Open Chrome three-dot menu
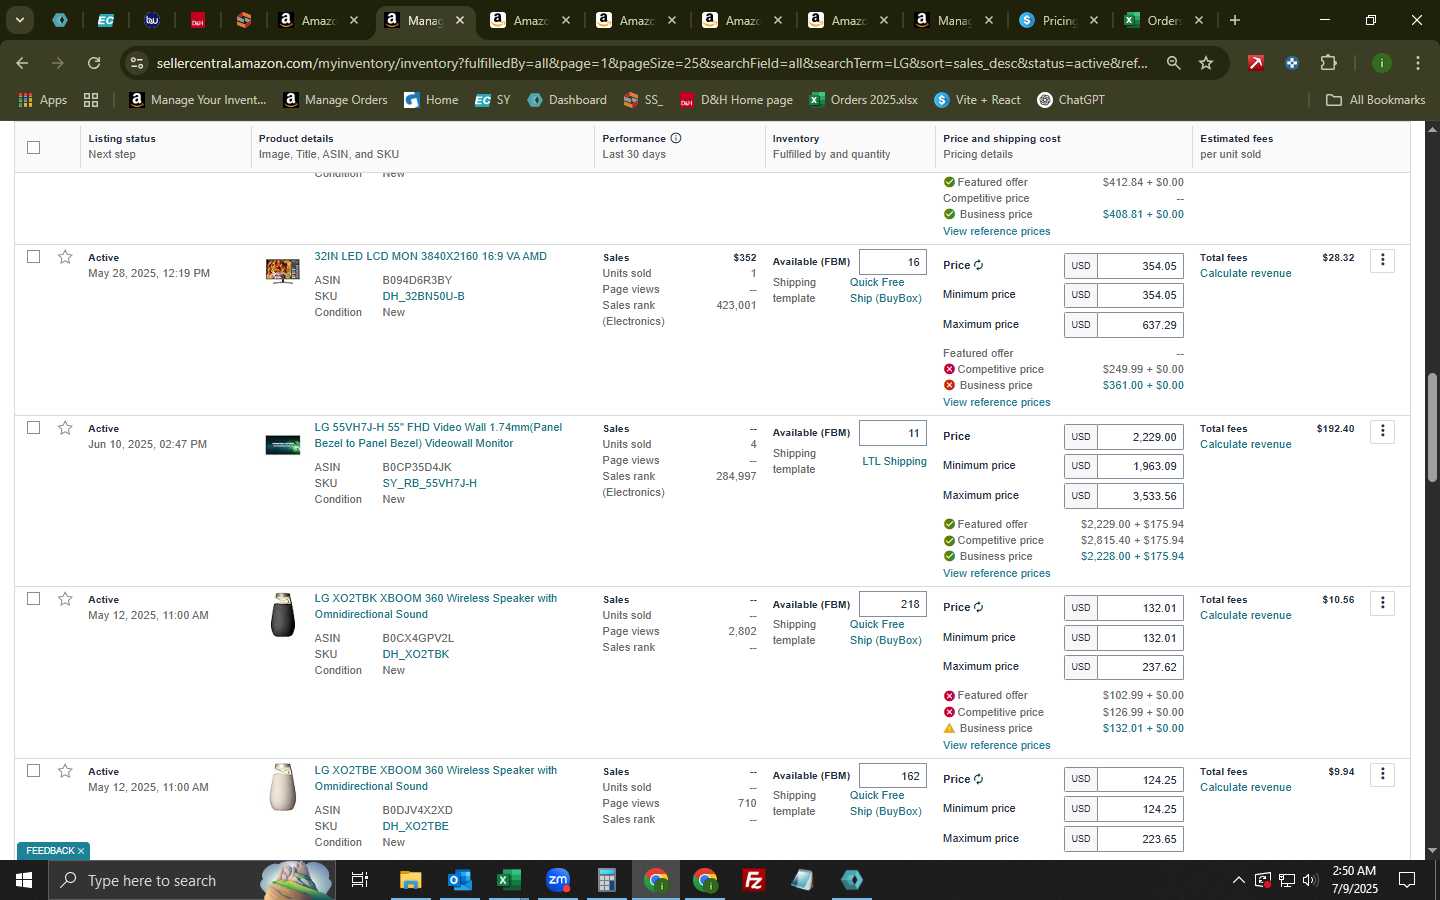 [x=1417, y=63]
